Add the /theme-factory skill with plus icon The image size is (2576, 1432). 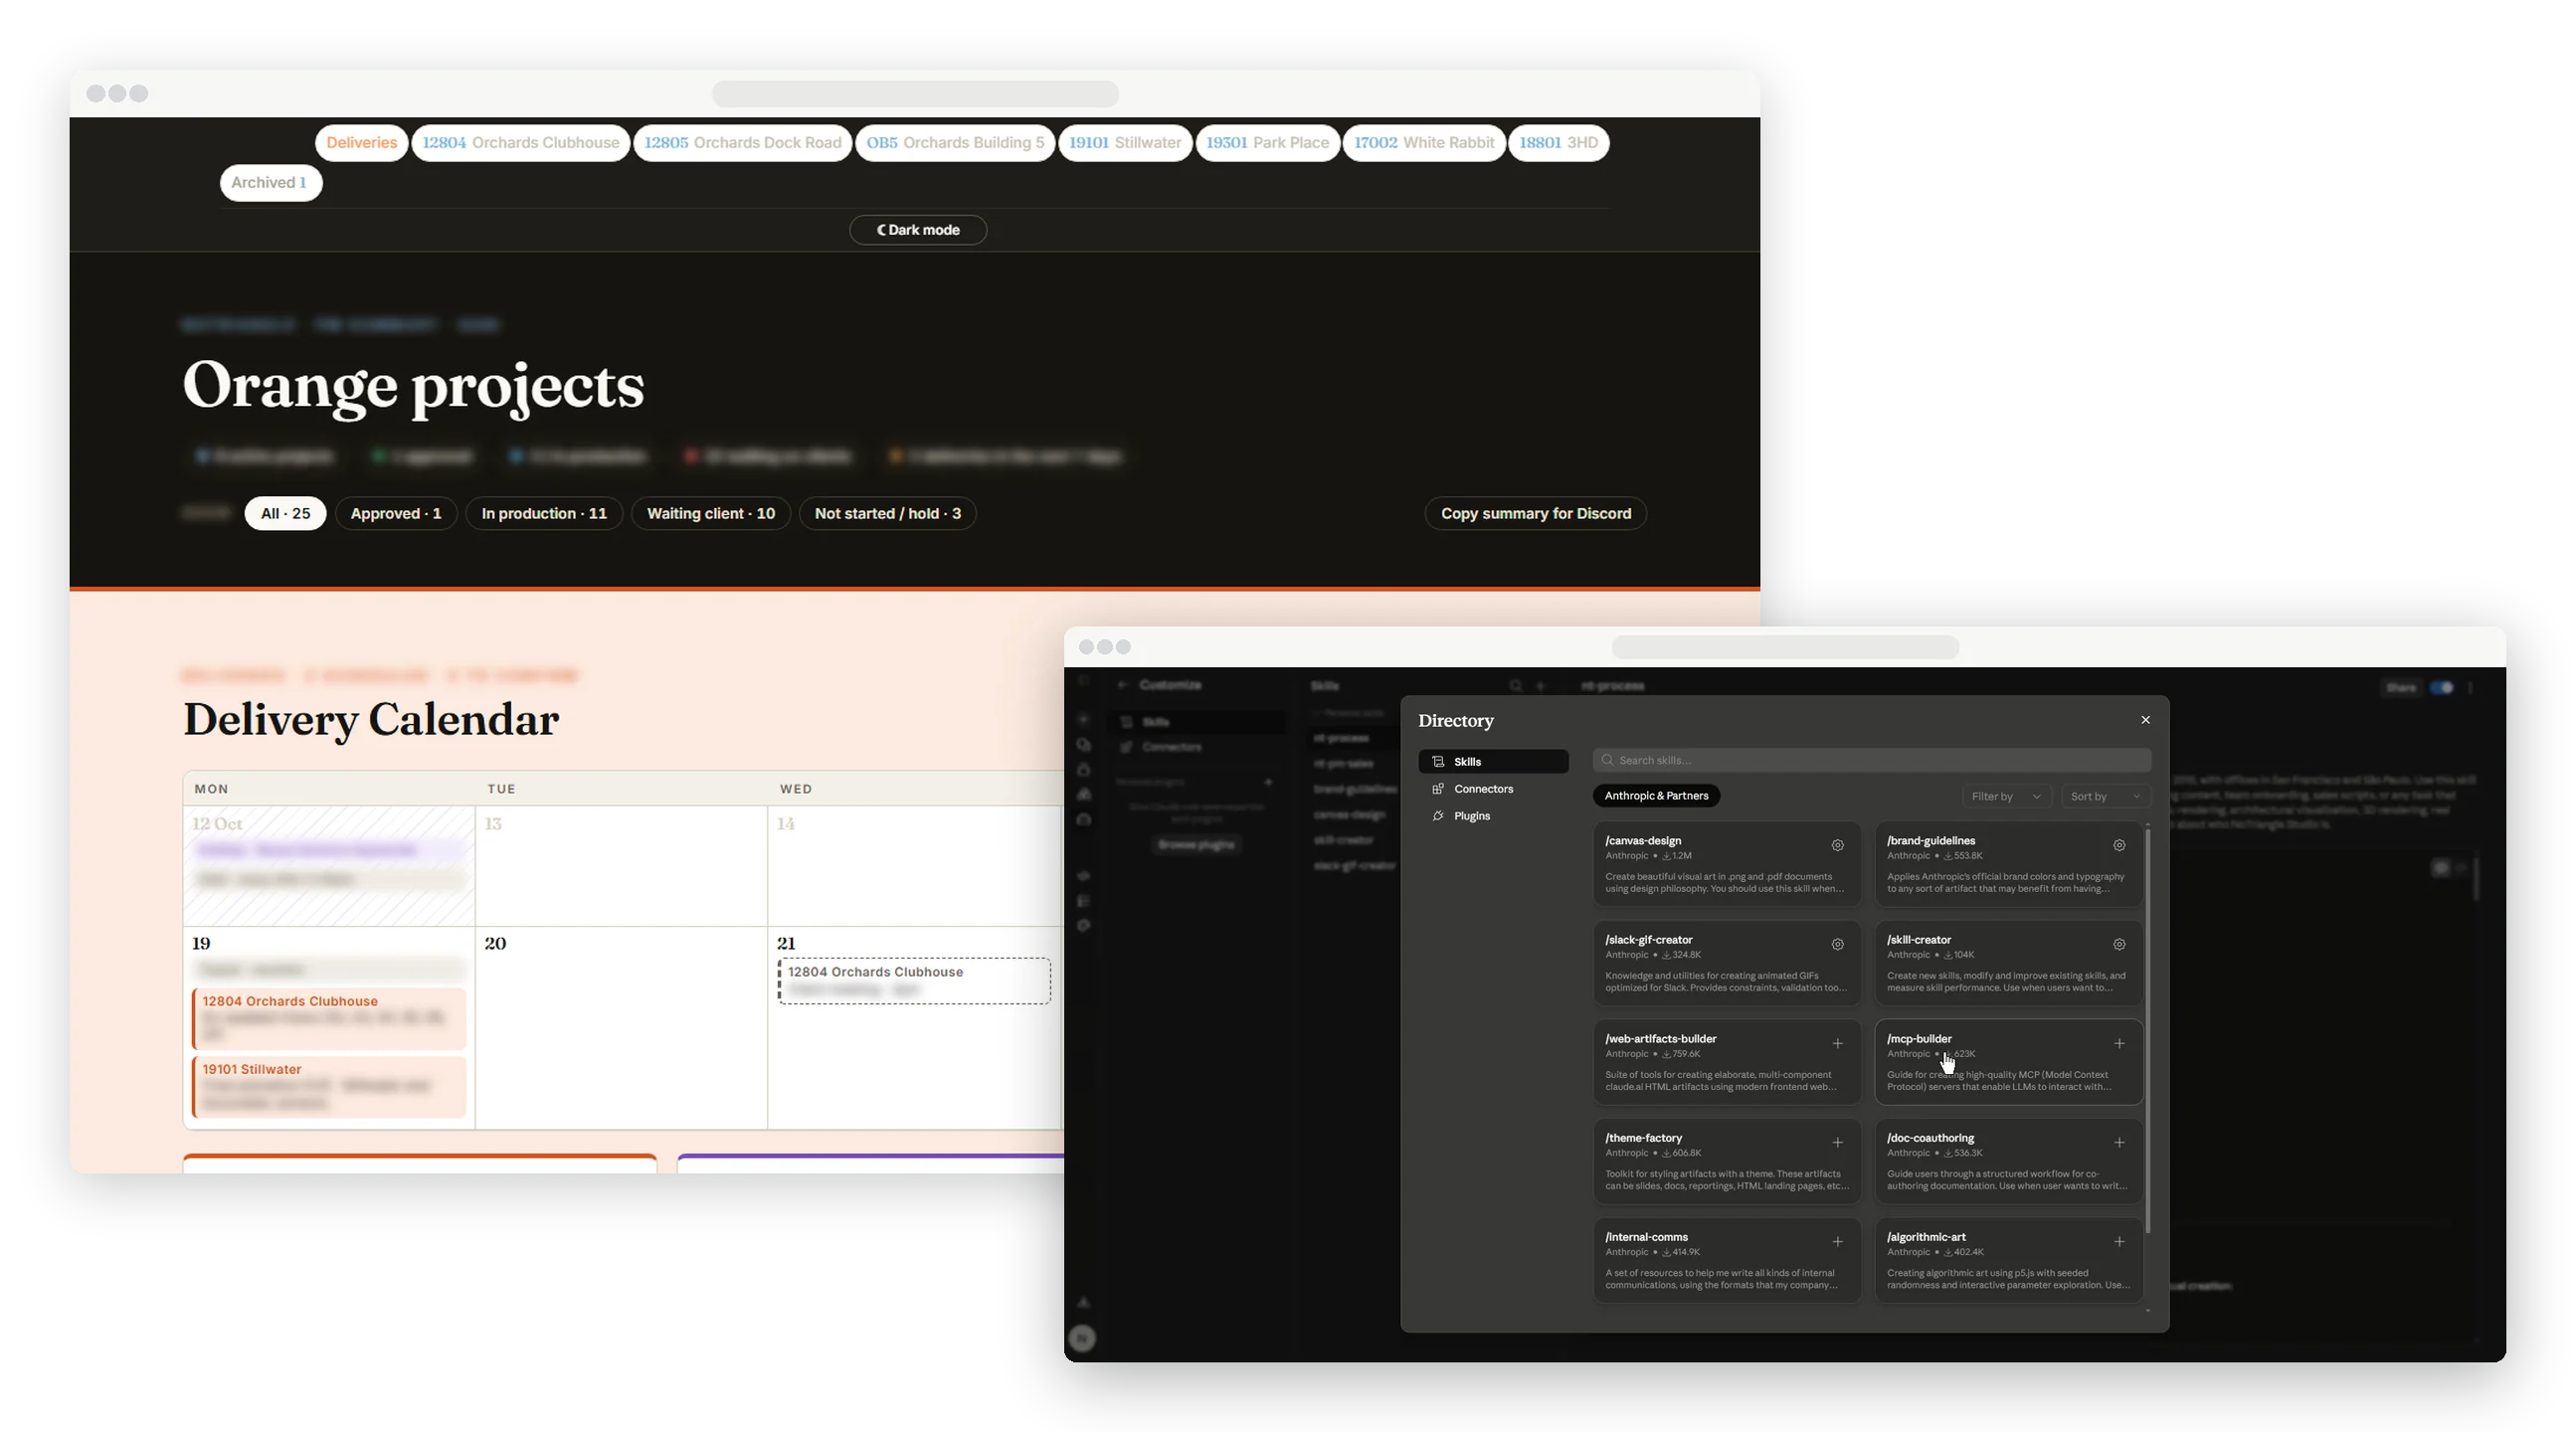coord(1837,1142)
